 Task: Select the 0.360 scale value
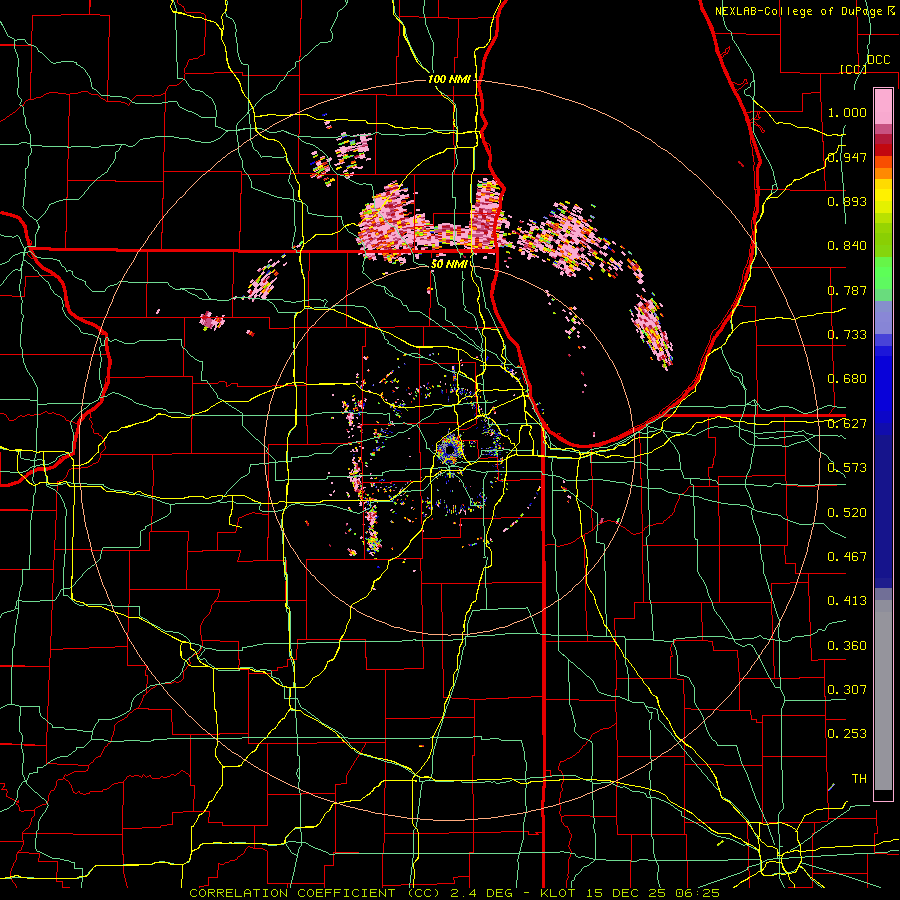(x=847, y=645)
